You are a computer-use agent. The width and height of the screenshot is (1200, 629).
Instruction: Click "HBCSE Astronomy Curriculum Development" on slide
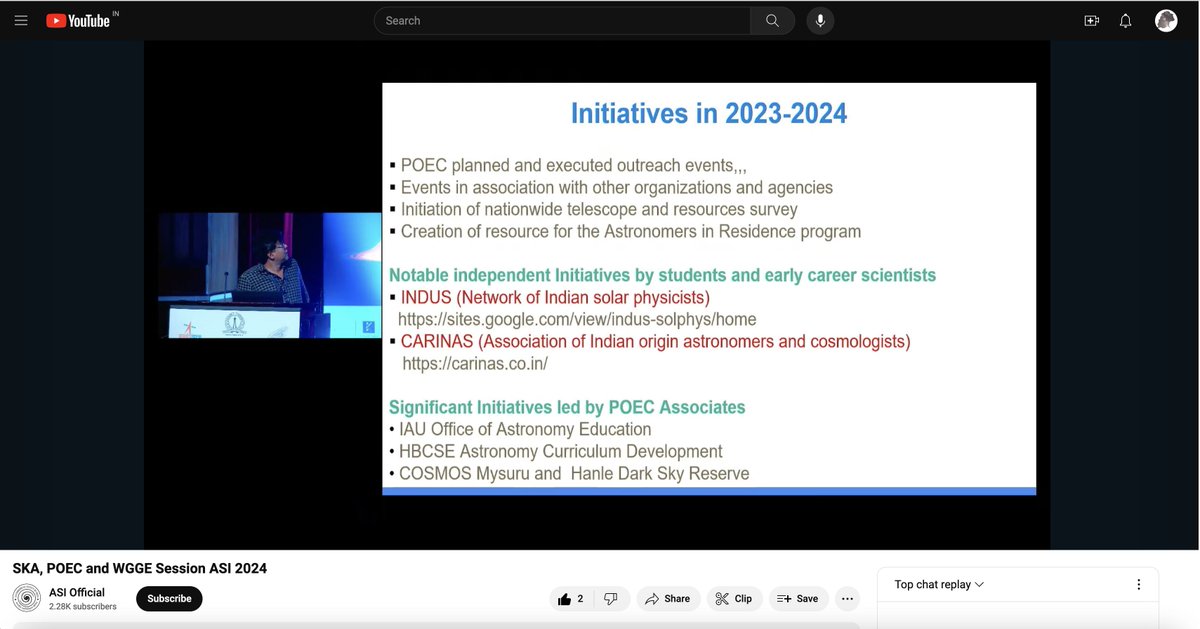[561, 452]
